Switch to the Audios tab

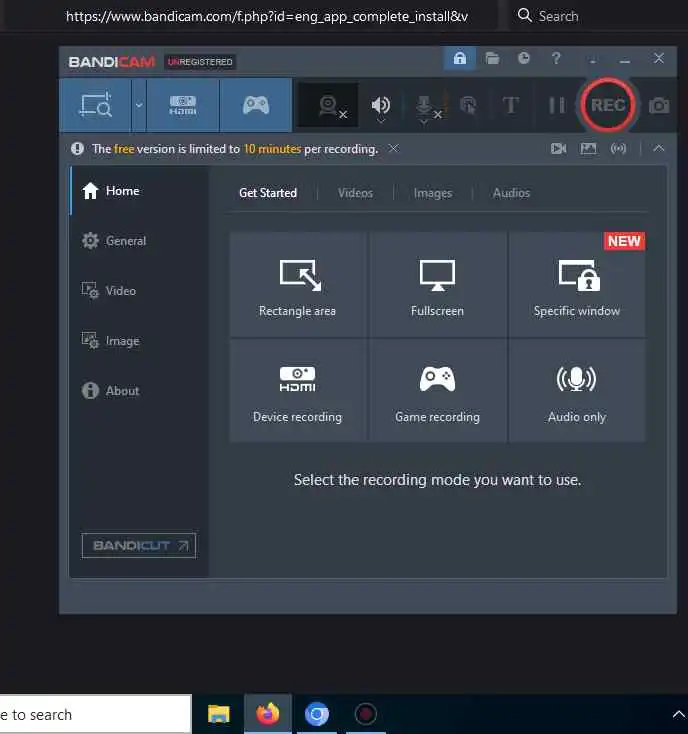[511, 193]
